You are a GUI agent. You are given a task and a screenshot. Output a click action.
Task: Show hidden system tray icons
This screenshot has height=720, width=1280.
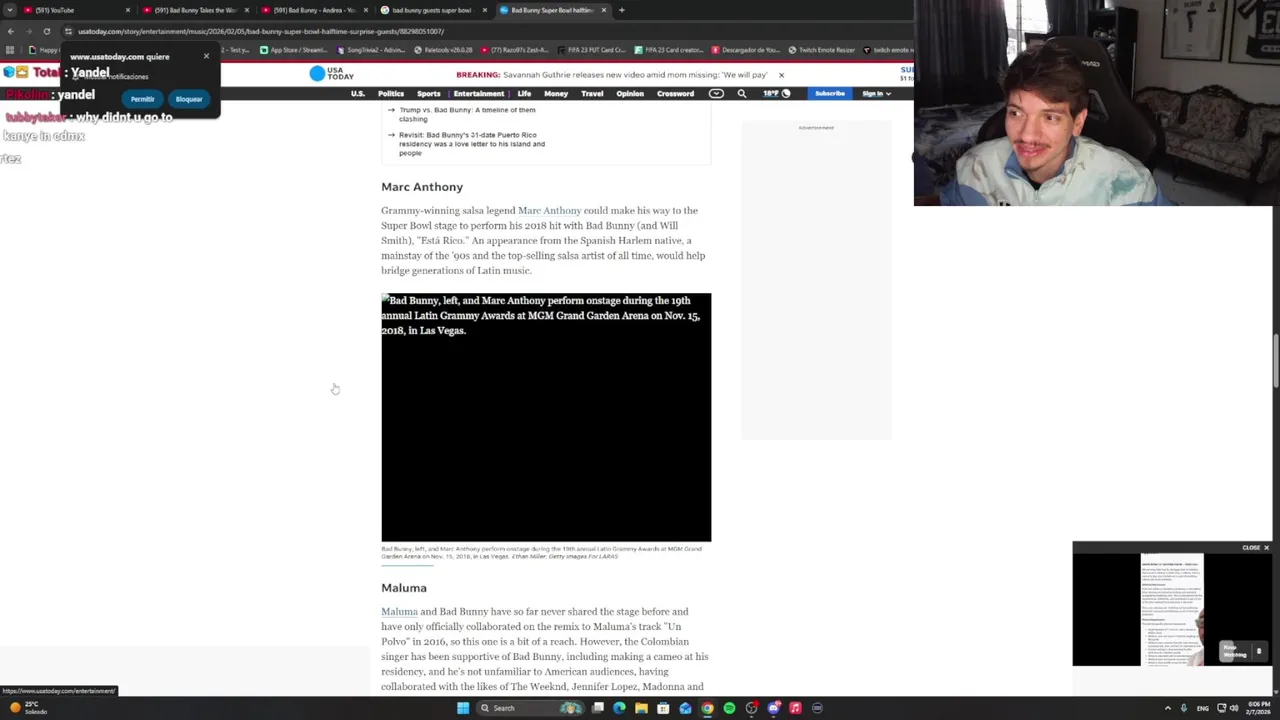click(1168, 708)
